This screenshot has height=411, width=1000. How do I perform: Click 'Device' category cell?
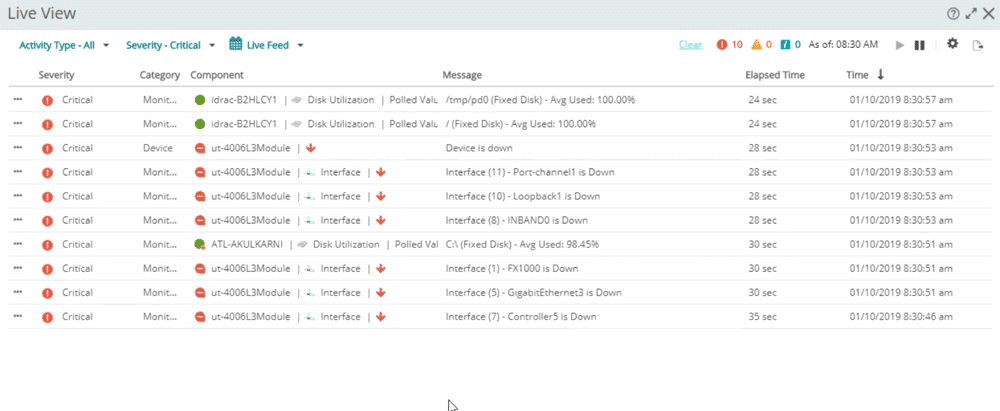tap(158, 148)
